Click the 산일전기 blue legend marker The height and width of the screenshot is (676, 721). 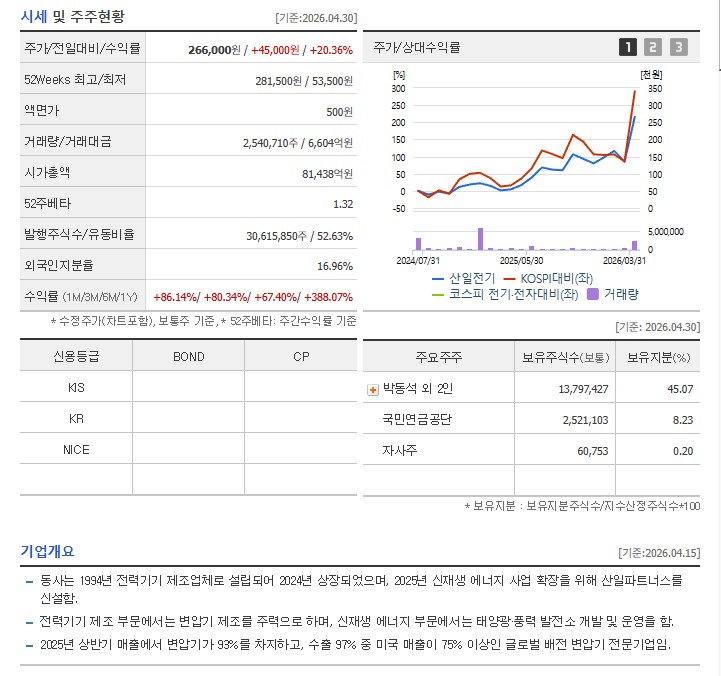coord(438,279)
